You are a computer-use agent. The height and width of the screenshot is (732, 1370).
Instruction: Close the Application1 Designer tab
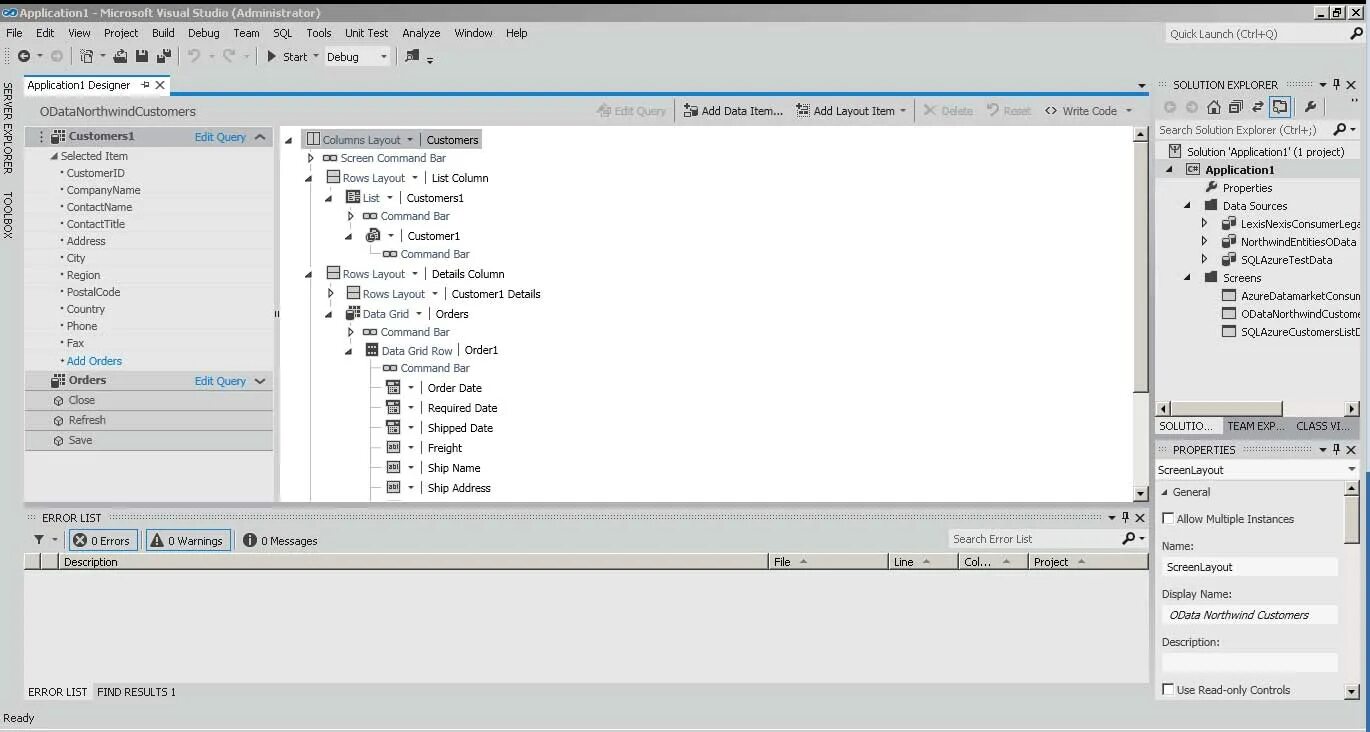tap(160, 85)
